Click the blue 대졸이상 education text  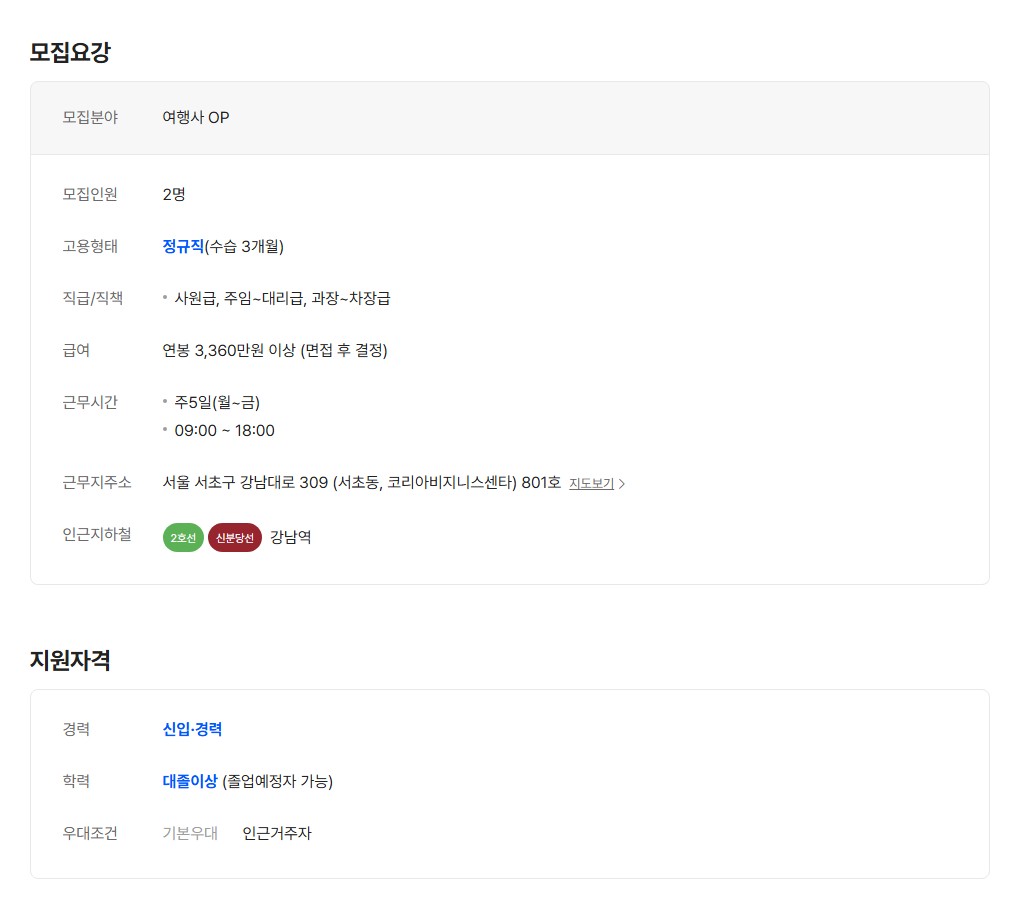(190, 781)
